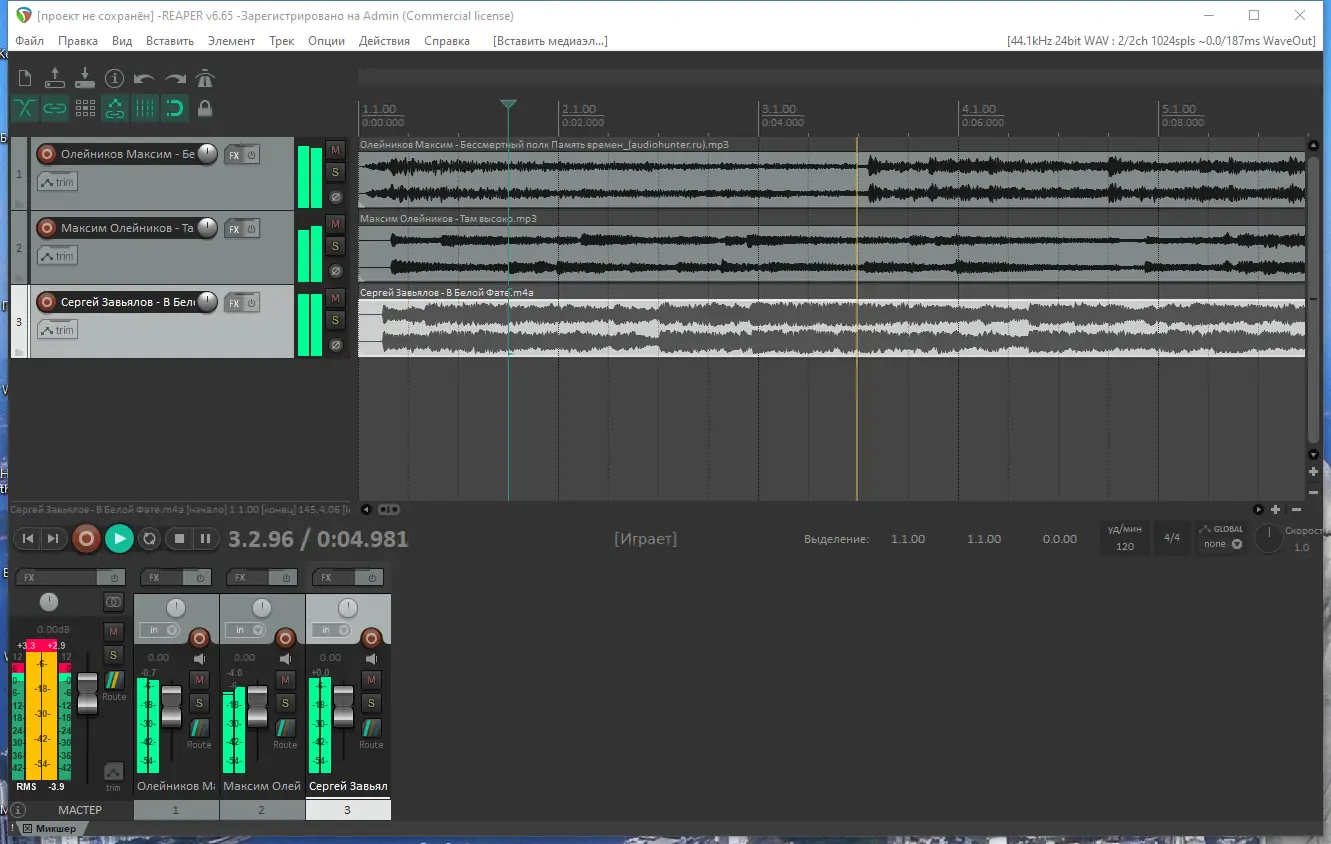Toggle input monitoring speaker on mixer channel 2
This screenshot has width=1331, height=844.
click(x=285, y=659)
